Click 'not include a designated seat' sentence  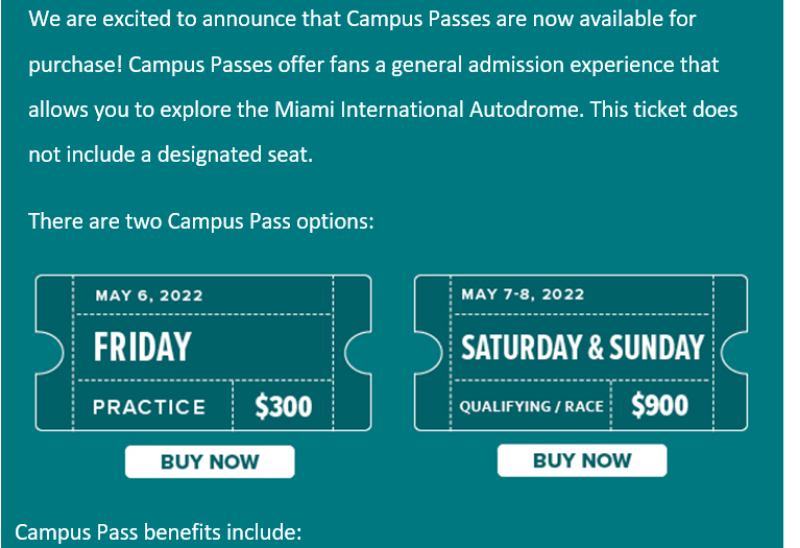tap(170, 155)
